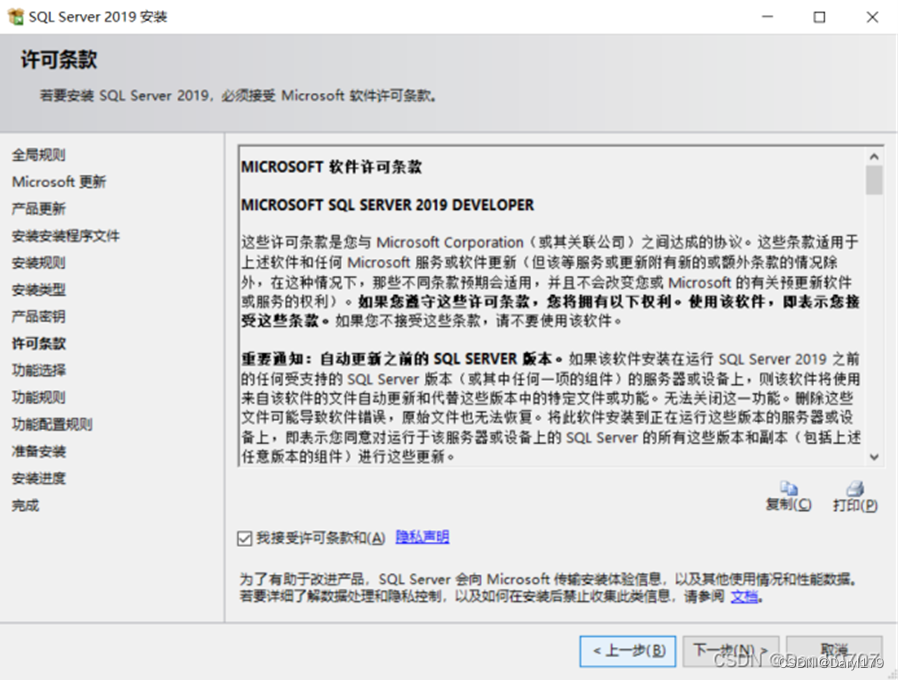Select the 功能选择 step
The image size is (899, 680).
(x=39, y=370)
